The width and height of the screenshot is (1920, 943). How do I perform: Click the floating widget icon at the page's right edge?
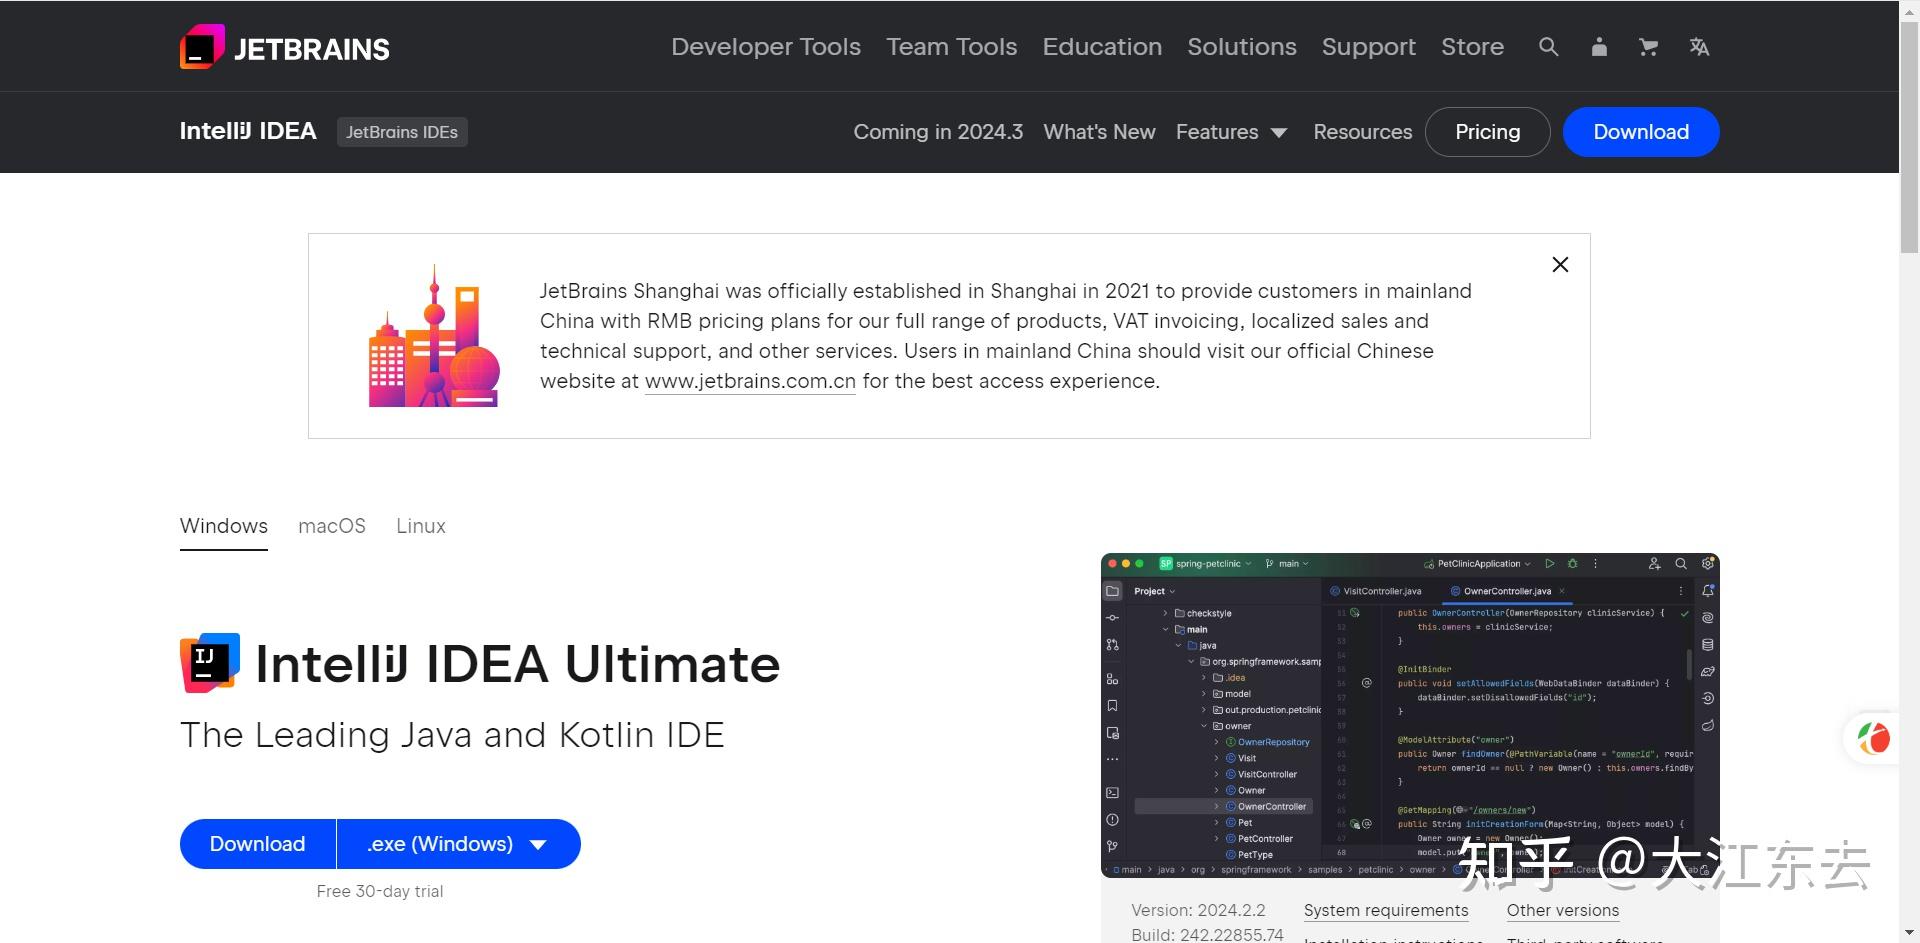1873,738
